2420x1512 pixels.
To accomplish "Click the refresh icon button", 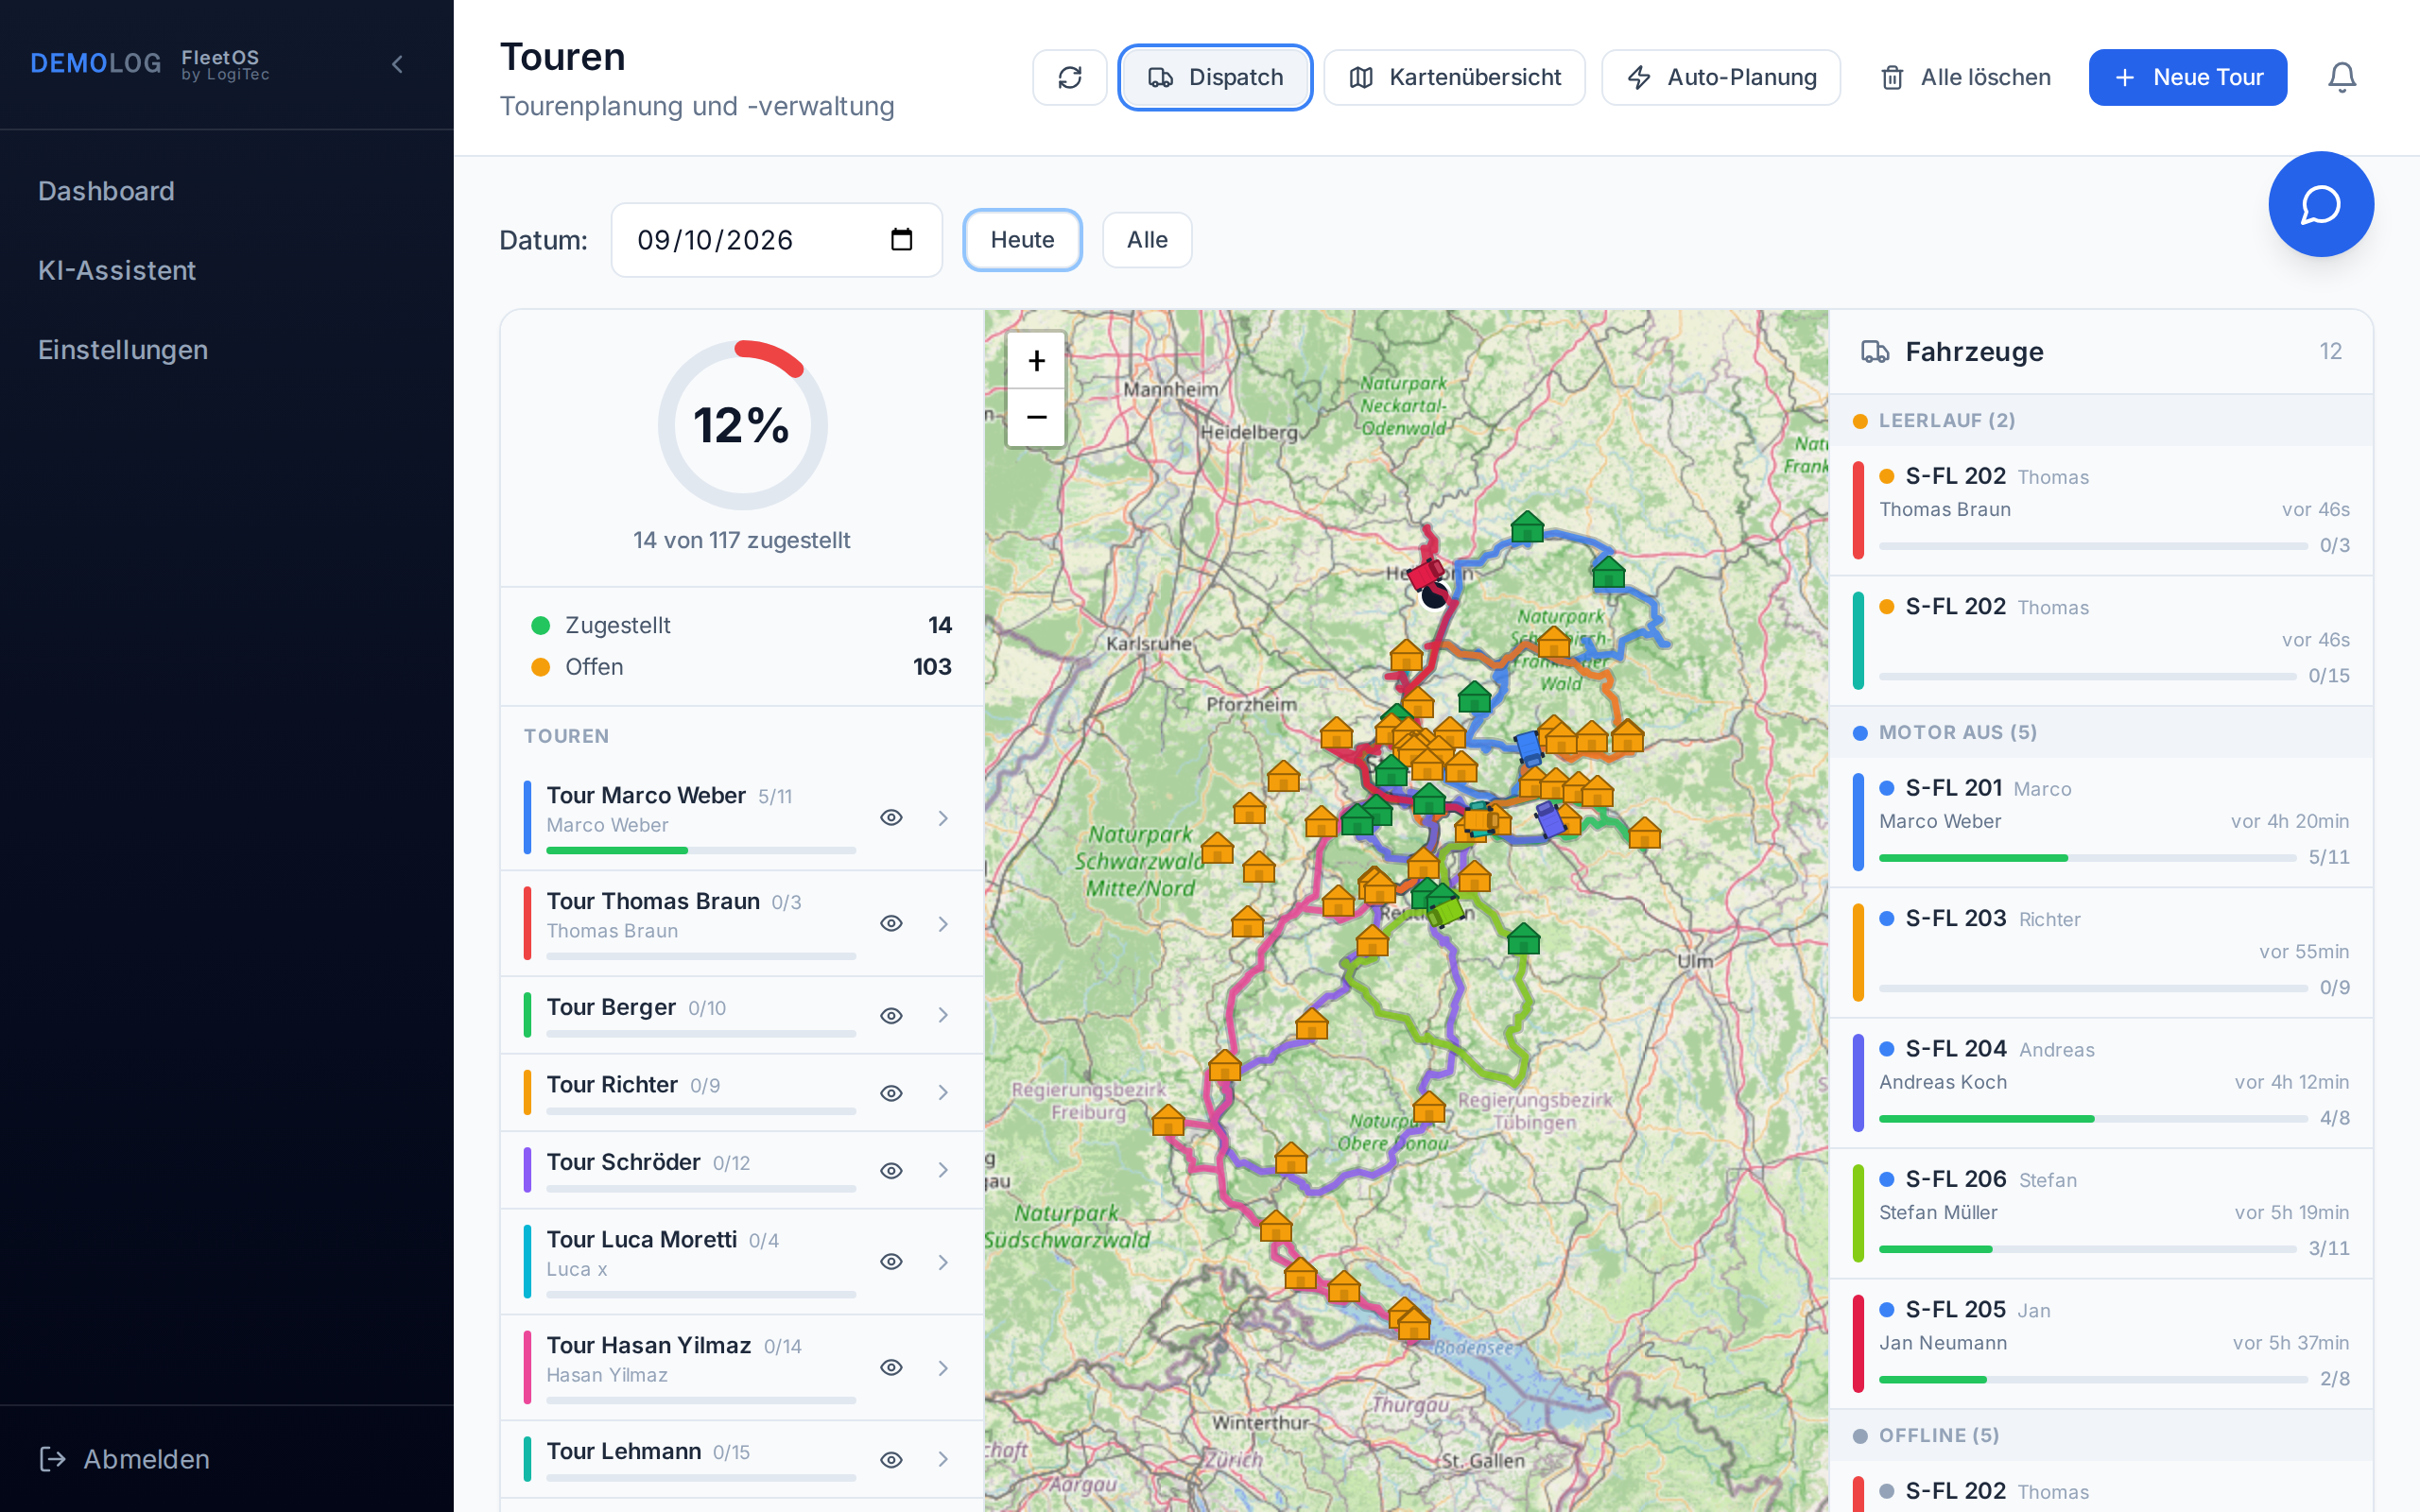I will click(x=1069, y=77).
